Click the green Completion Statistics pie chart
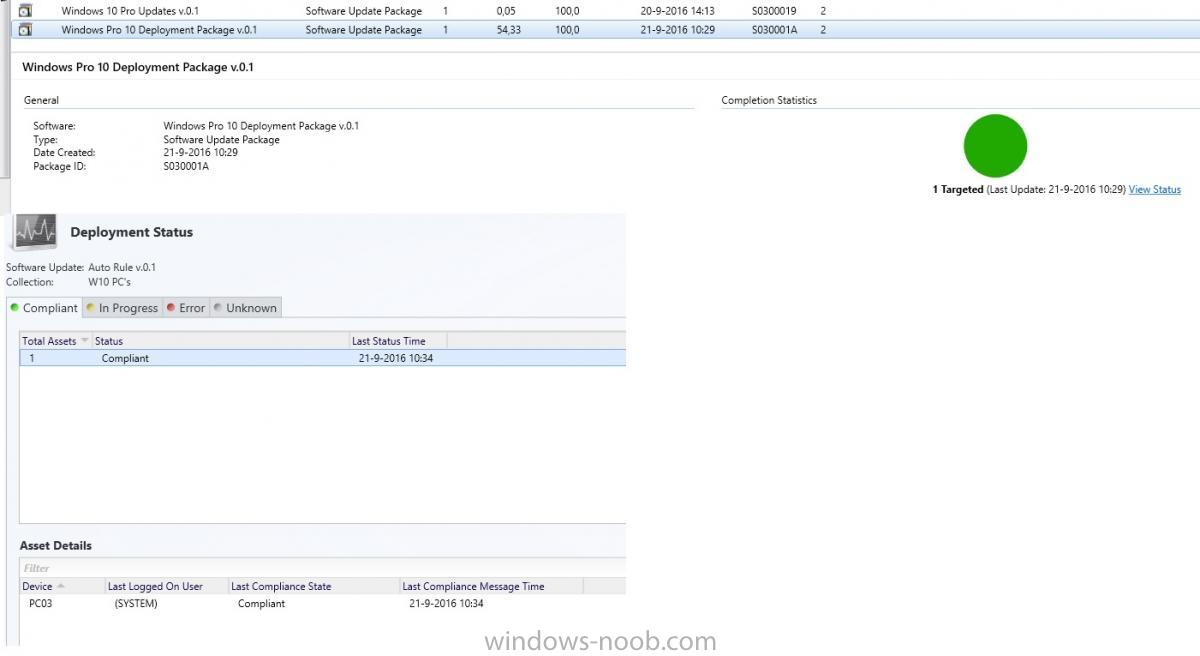 coord(995,146)
